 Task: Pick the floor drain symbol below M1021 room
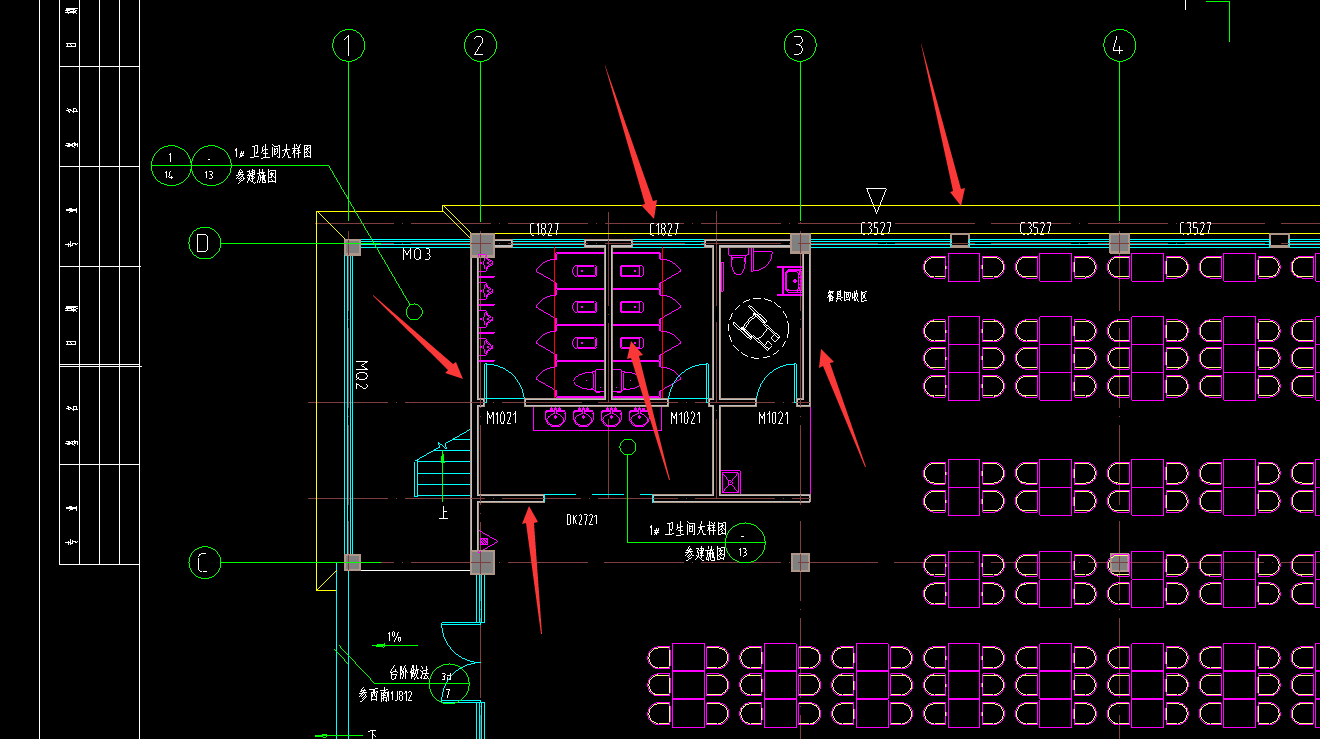(x=731, y=481)
